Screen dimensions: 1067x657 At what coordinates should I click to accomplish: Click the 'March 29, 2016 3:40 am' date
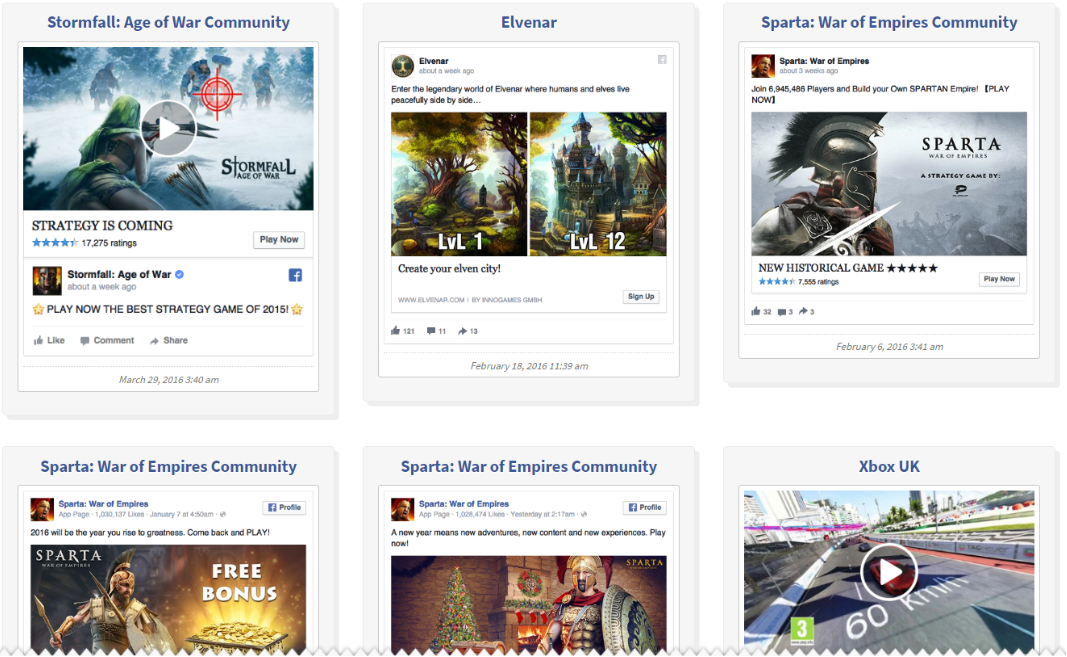(169, 380)
